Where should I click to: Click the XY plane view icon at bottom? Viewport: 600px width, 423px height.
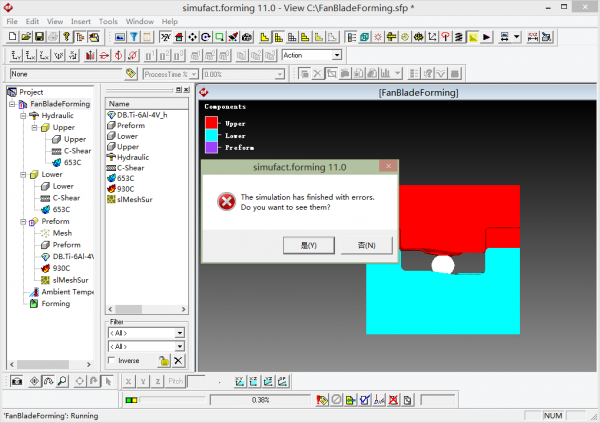pos(240,381)
